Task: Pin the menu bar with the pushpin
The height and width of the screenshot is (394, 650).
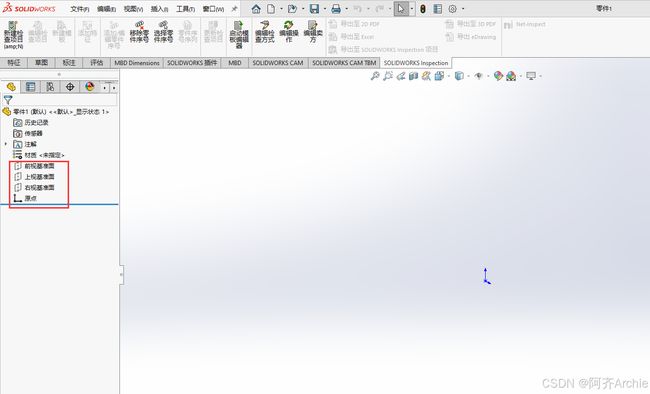Action: [235, 9]
